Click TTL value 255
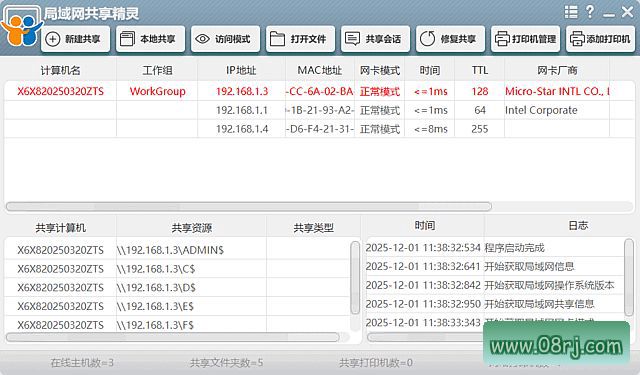Image resolution: width=640 pixels, height=375 pixels. (x=480, y=129)
